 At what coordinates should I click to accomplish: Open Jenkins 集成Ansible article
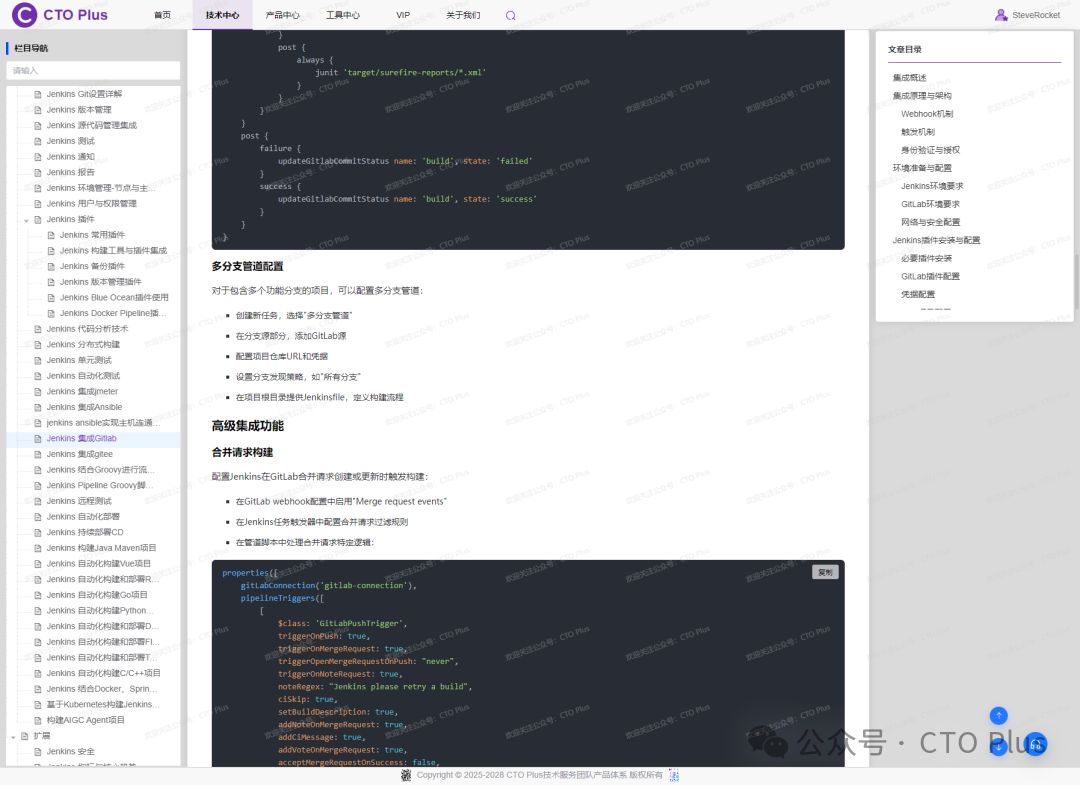[x=84, y=408]
